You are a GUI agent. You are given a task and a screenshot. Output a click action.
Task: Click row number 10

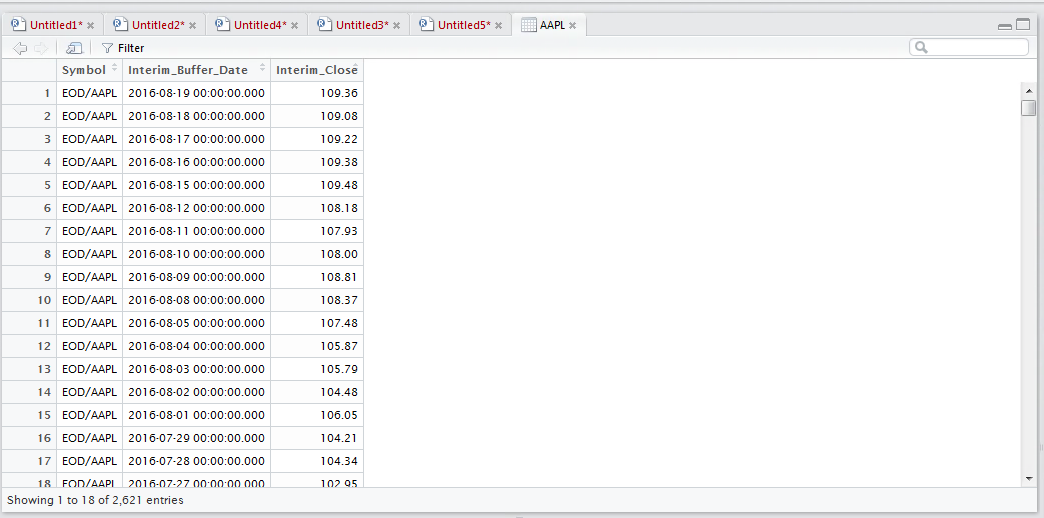coord(29,300)
